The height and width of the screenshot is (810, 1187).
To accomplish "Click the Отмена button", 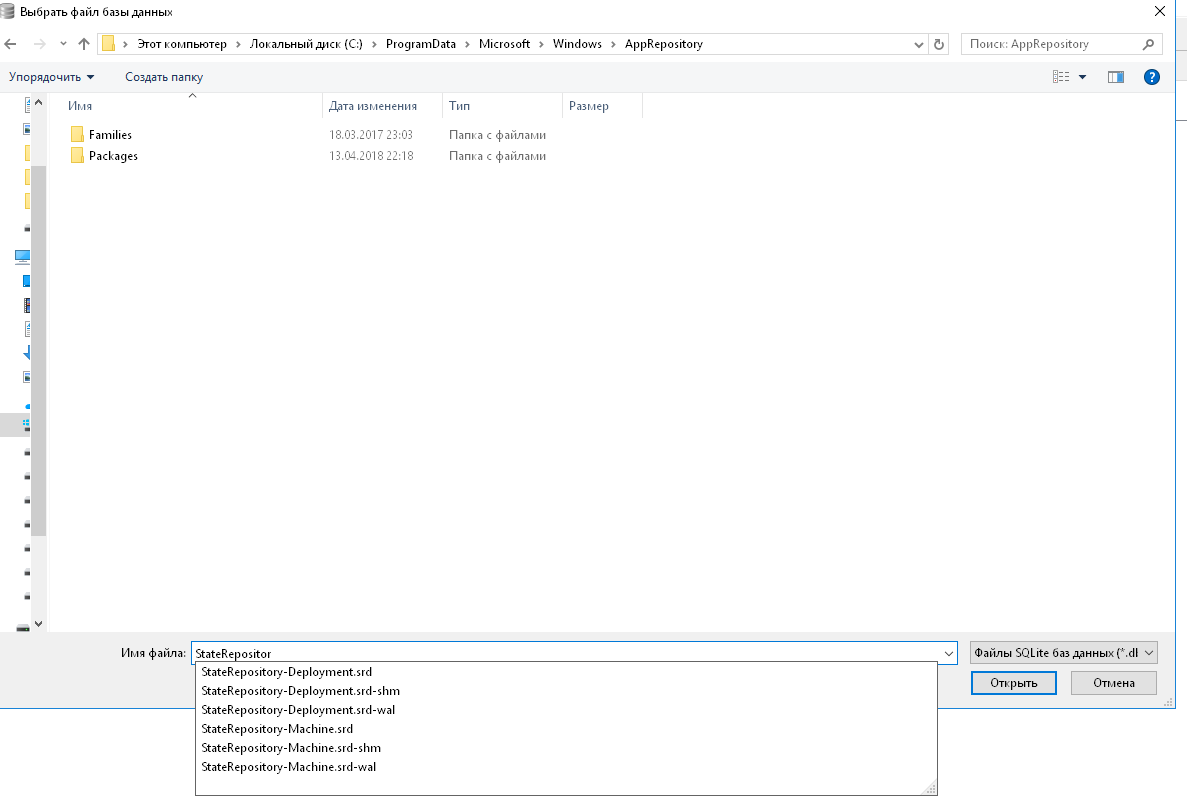I will [1114, 683].
